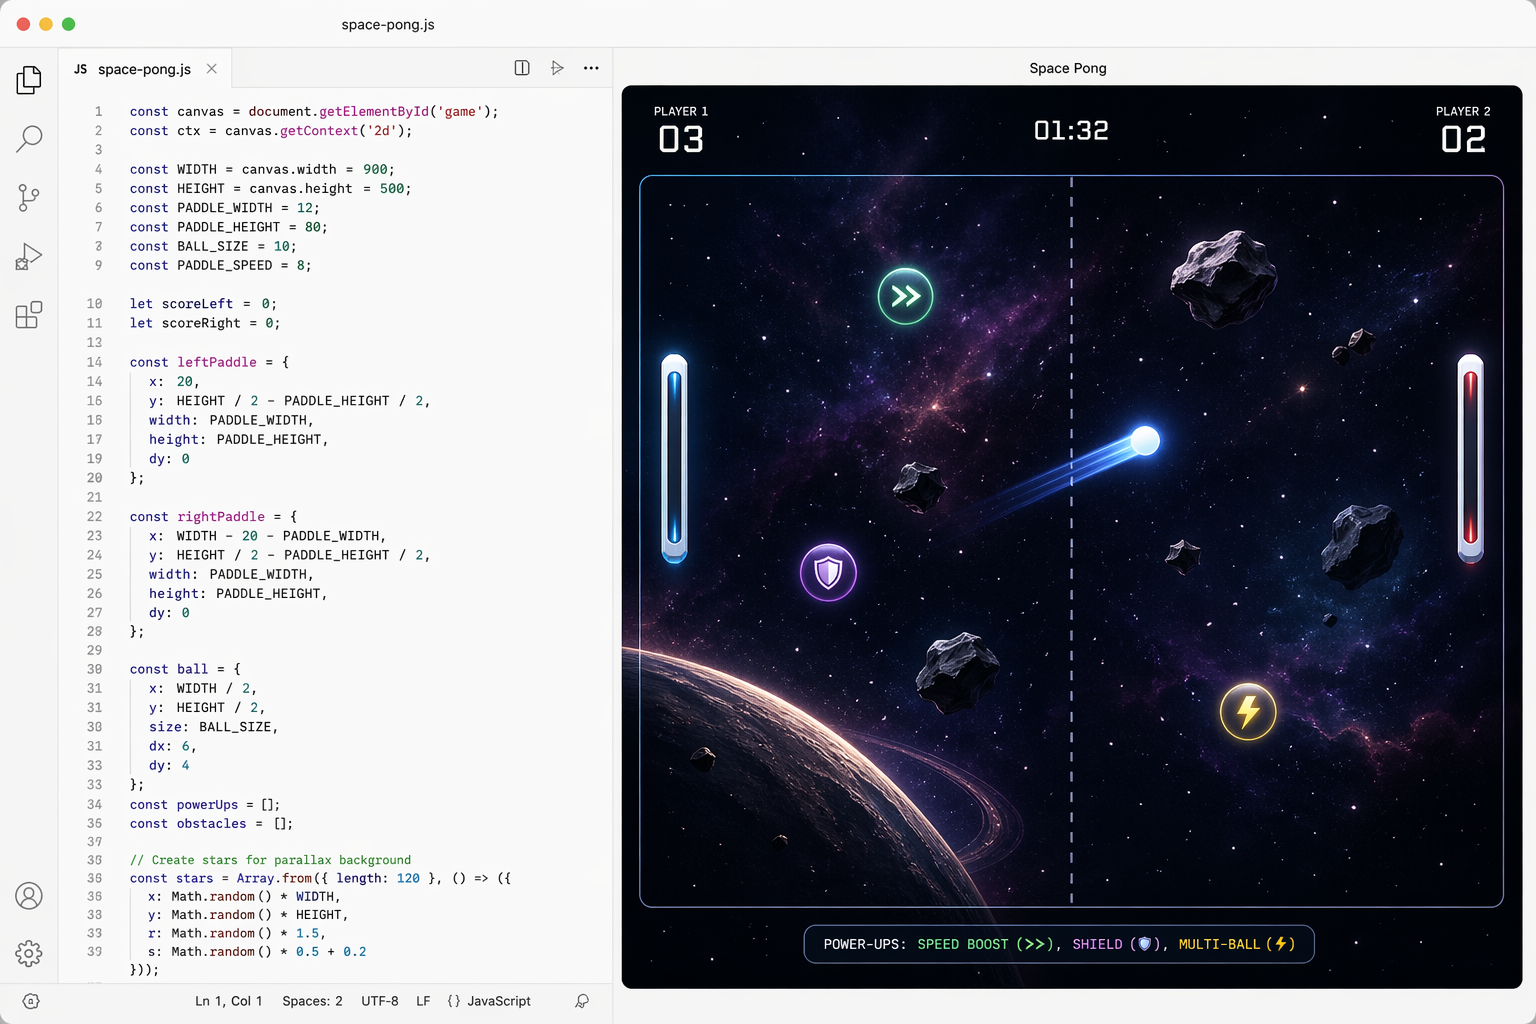Open the Accounts icon in the sidebar
Screen dimensions: 1536x1024
29,897
